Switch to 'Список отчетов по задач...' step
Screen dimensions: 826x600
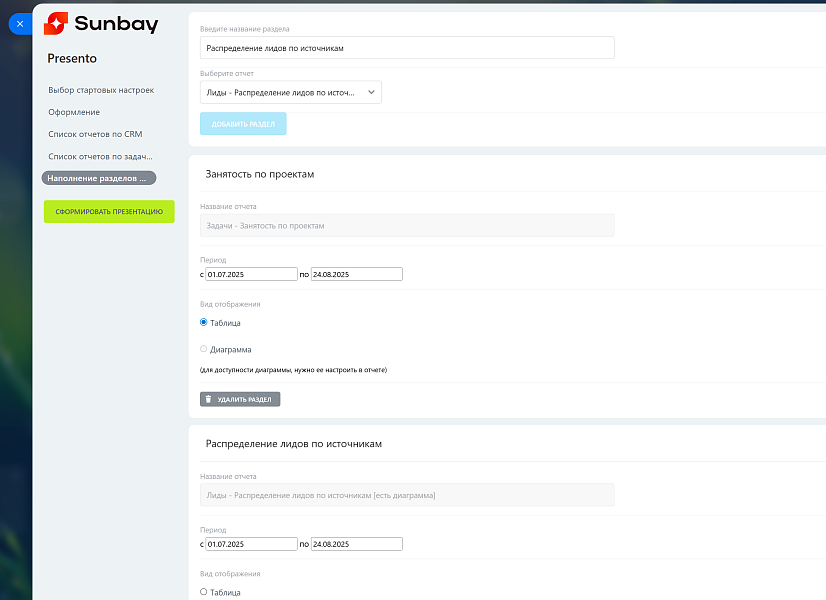[x=100, y=156]
